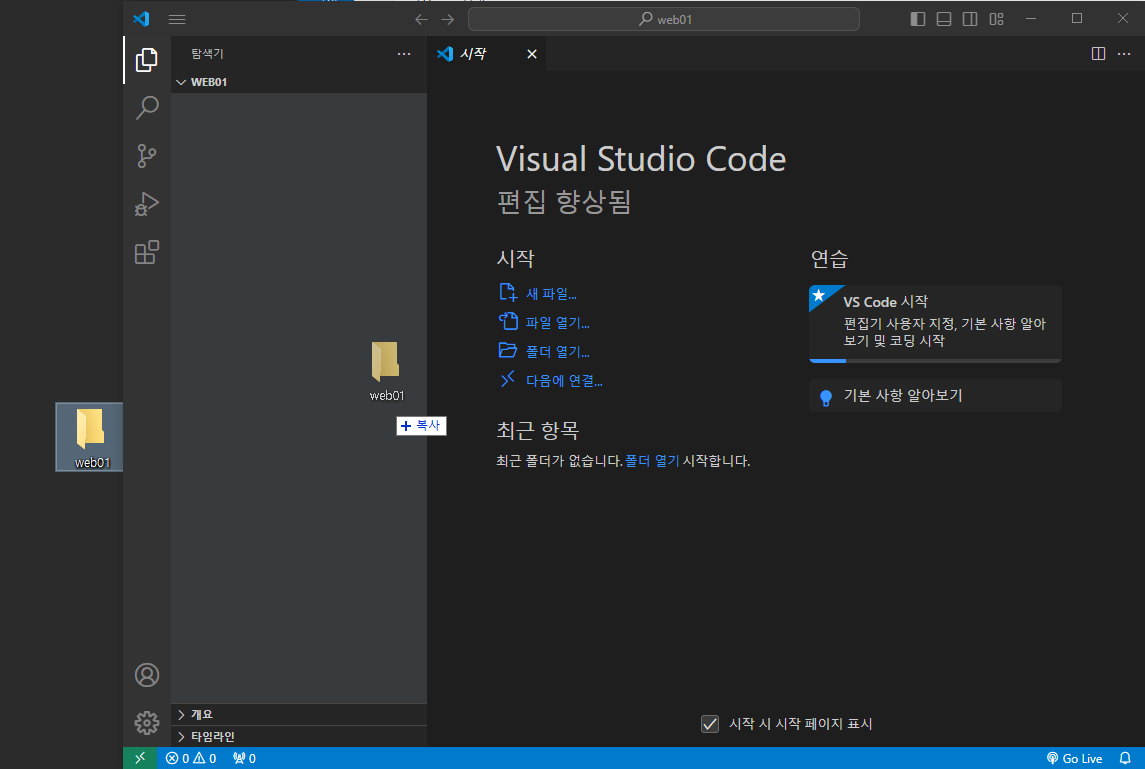
Task: Open remote window from green status icon
Action: coord(140,758)
